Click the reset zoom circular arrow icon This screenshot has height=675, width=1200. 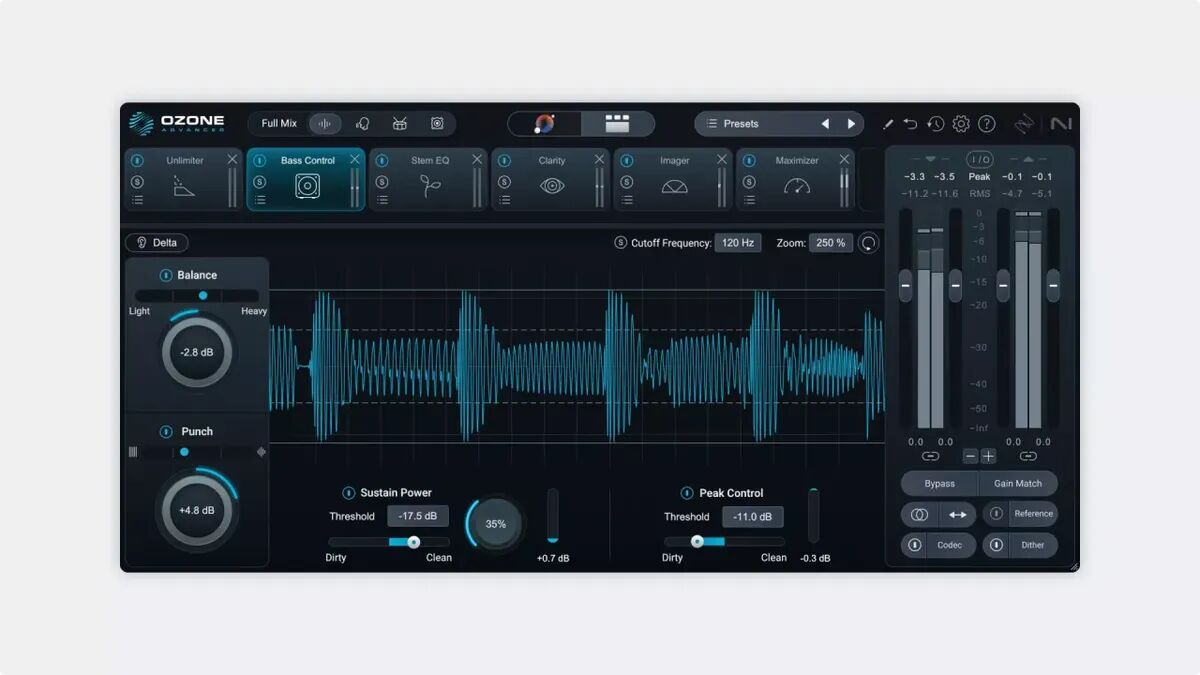click(868, 243)
